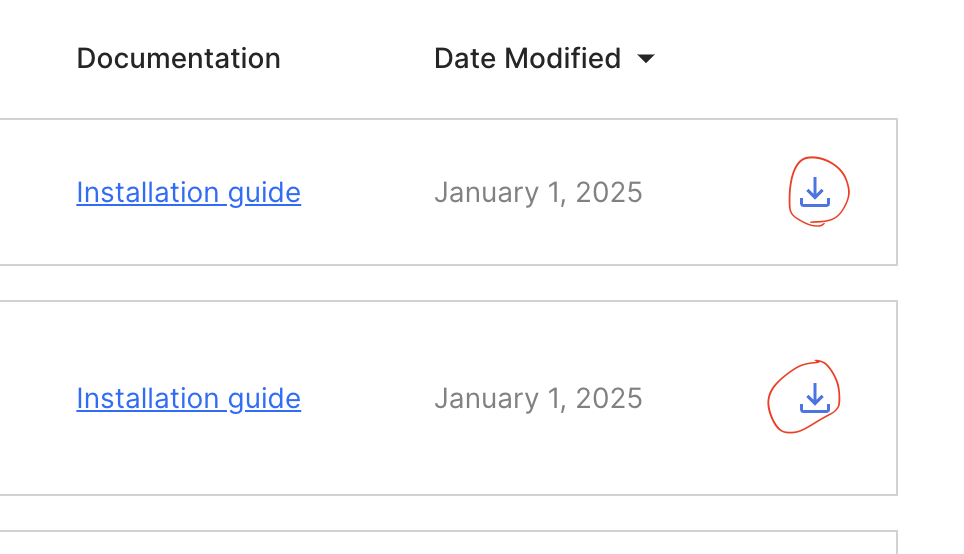Select the January 1, 2025 date in the second row
This screenshot has width=964, height=554.
[538, 398]
